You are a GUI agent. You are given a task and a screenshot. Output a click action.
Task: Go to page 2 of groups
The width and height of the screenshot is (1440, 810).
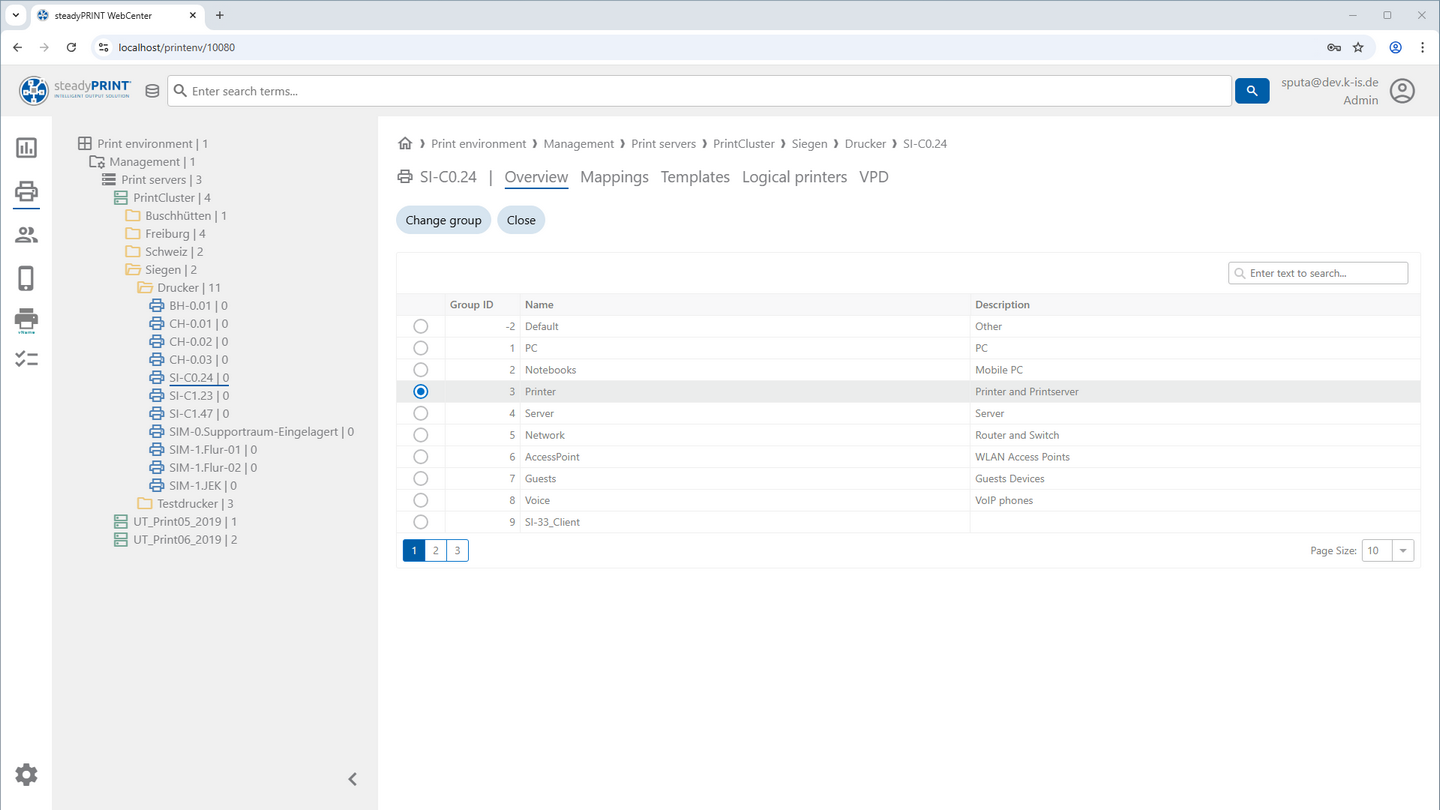436,551
